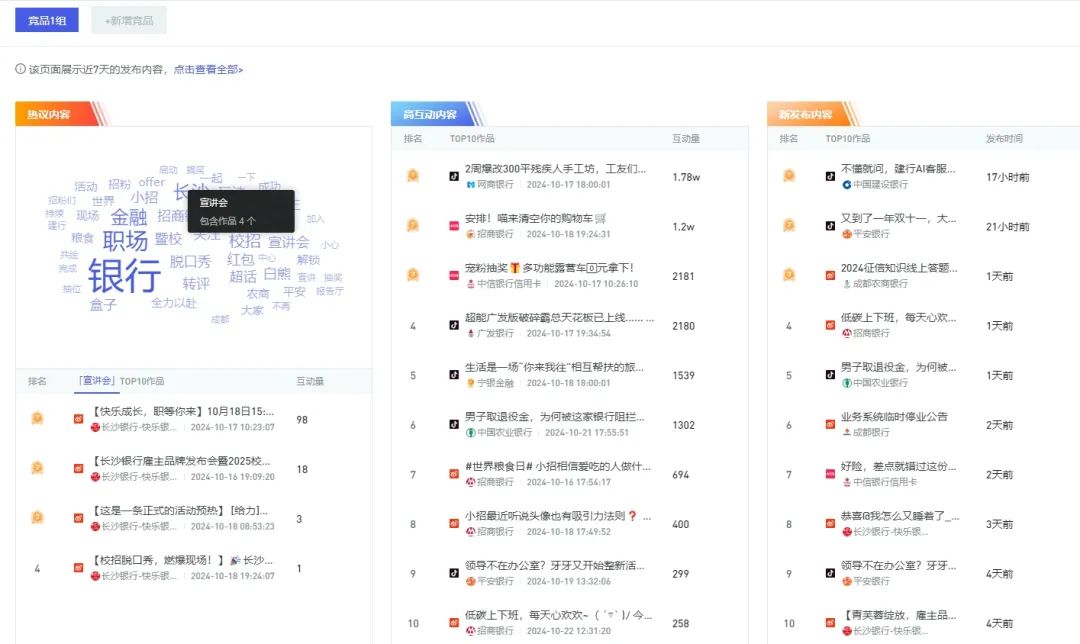Open post 【校招脱口秀，燃爆现场！】
This screenshot has width=1080, height=644.
[x=183, y=560]
